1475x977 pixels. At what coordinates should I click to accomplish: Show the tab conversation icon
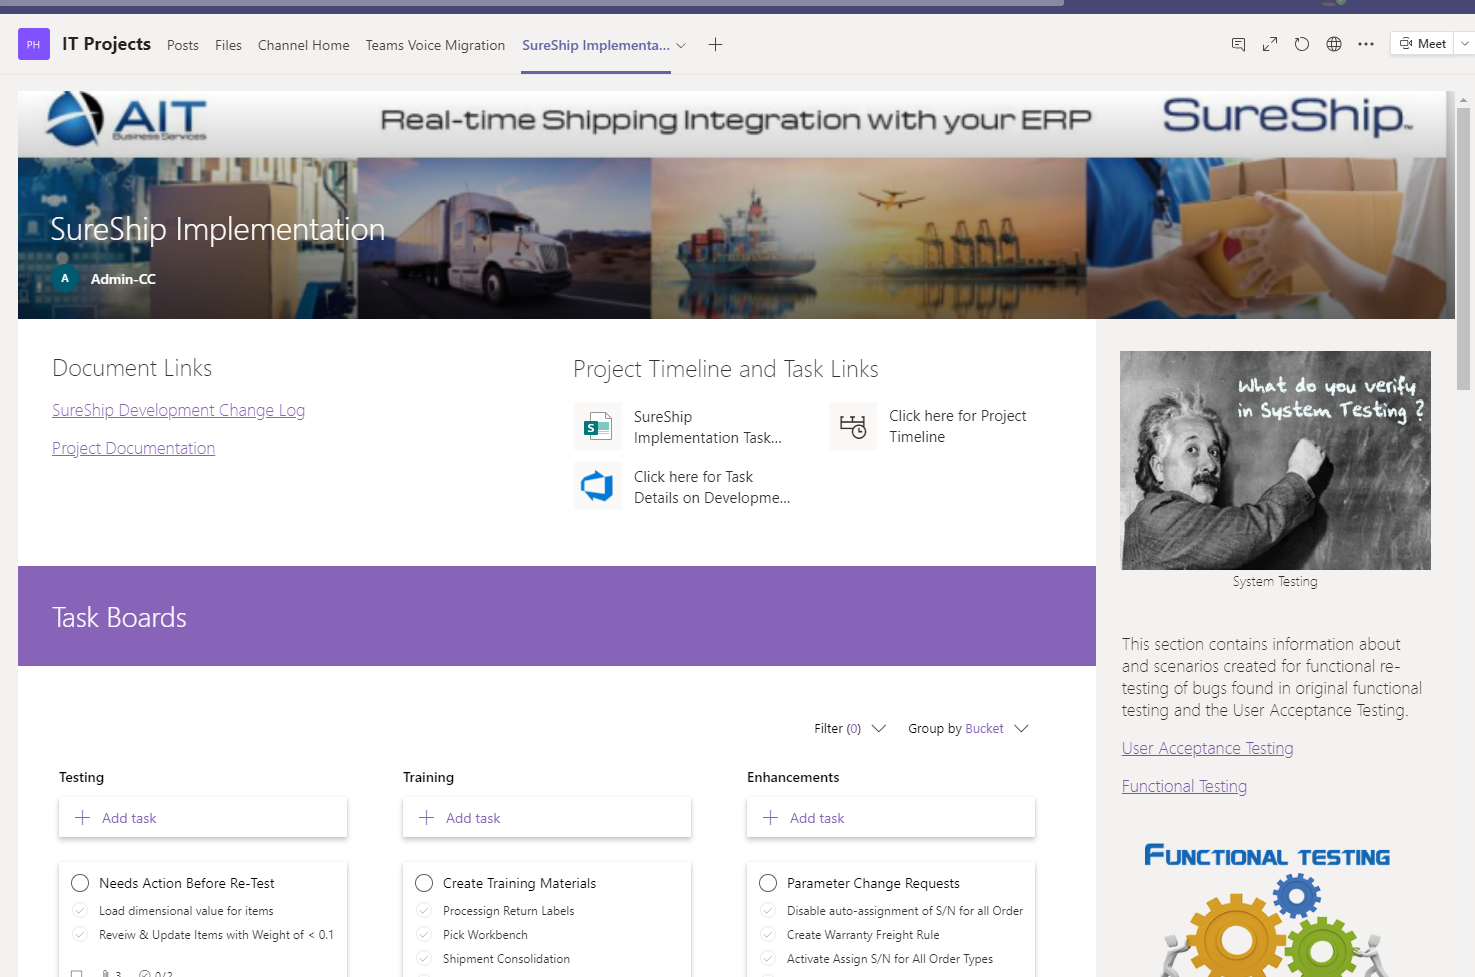click(x=1238, y=44)
